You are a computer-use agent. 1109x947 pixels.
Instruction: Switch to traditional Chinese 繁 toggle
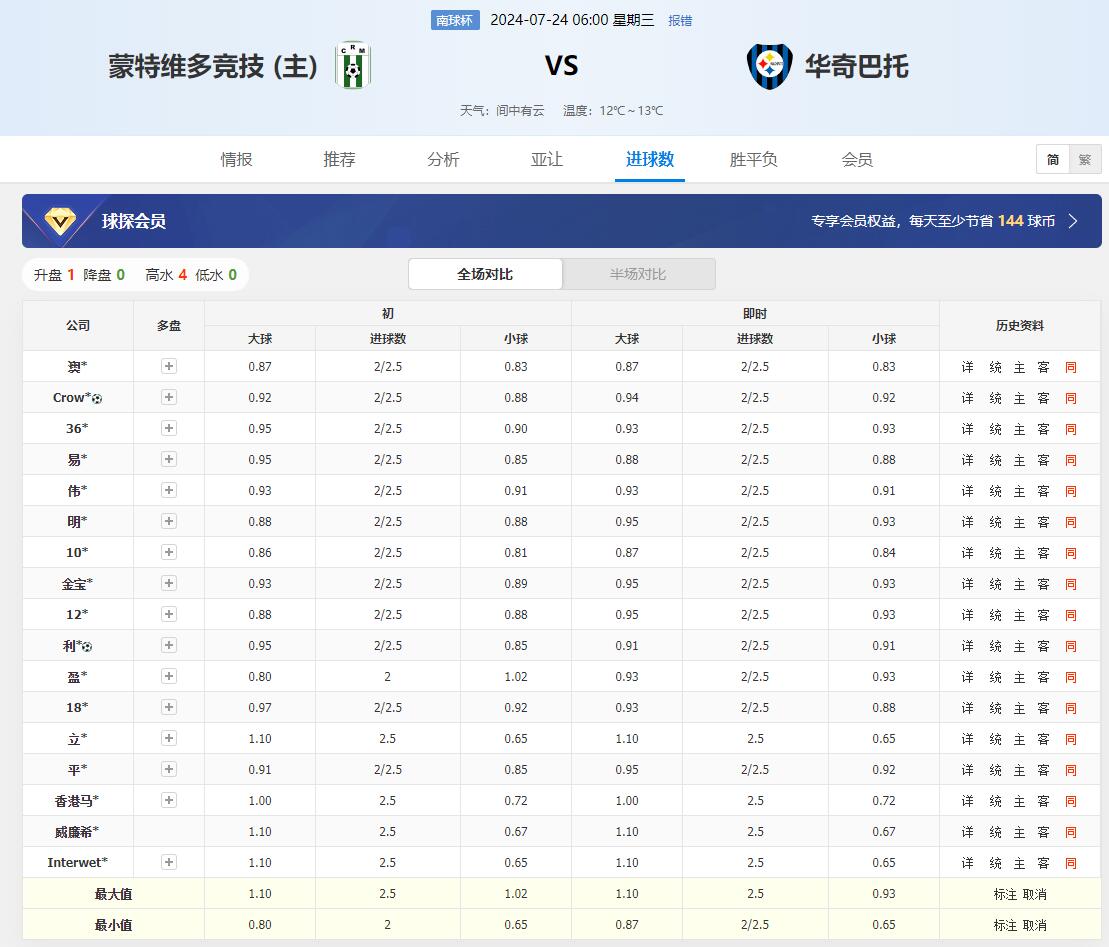coord(1084,160)
